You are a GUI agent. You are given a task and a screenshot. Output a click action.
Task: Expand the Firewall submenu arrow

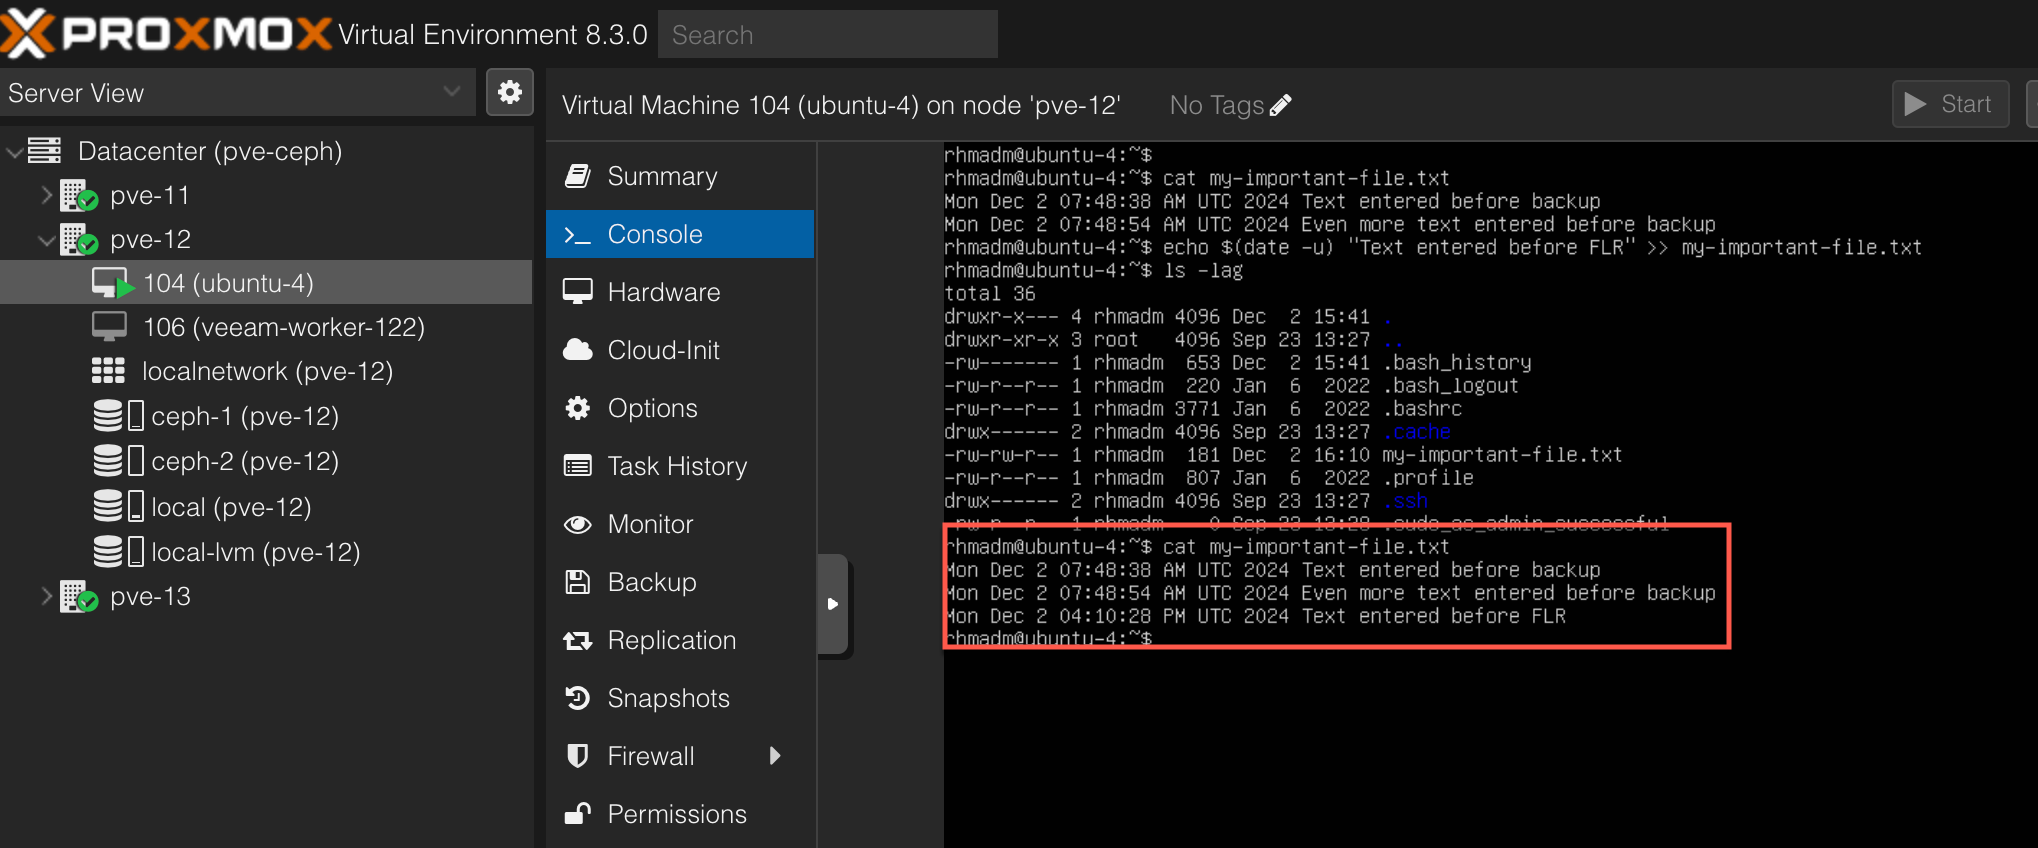[775, 756]
